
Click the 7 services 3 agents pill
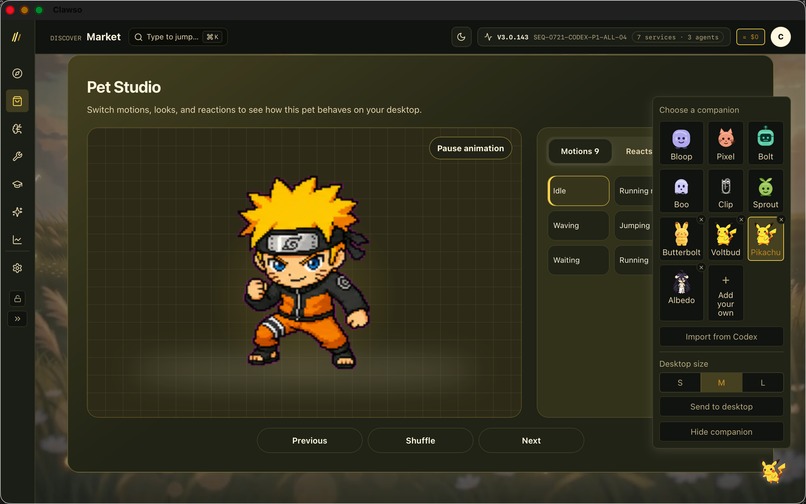(x=677, y=37)
